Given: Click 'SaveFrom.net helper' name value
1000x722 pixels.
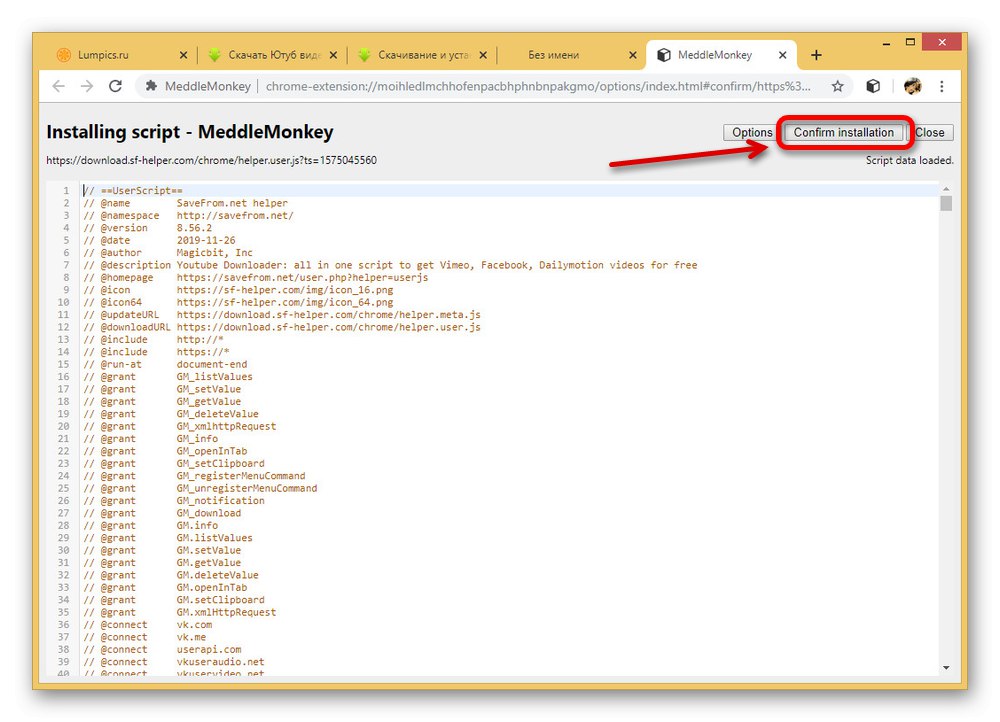Looking at the screenshot, I should click(232, 203).
